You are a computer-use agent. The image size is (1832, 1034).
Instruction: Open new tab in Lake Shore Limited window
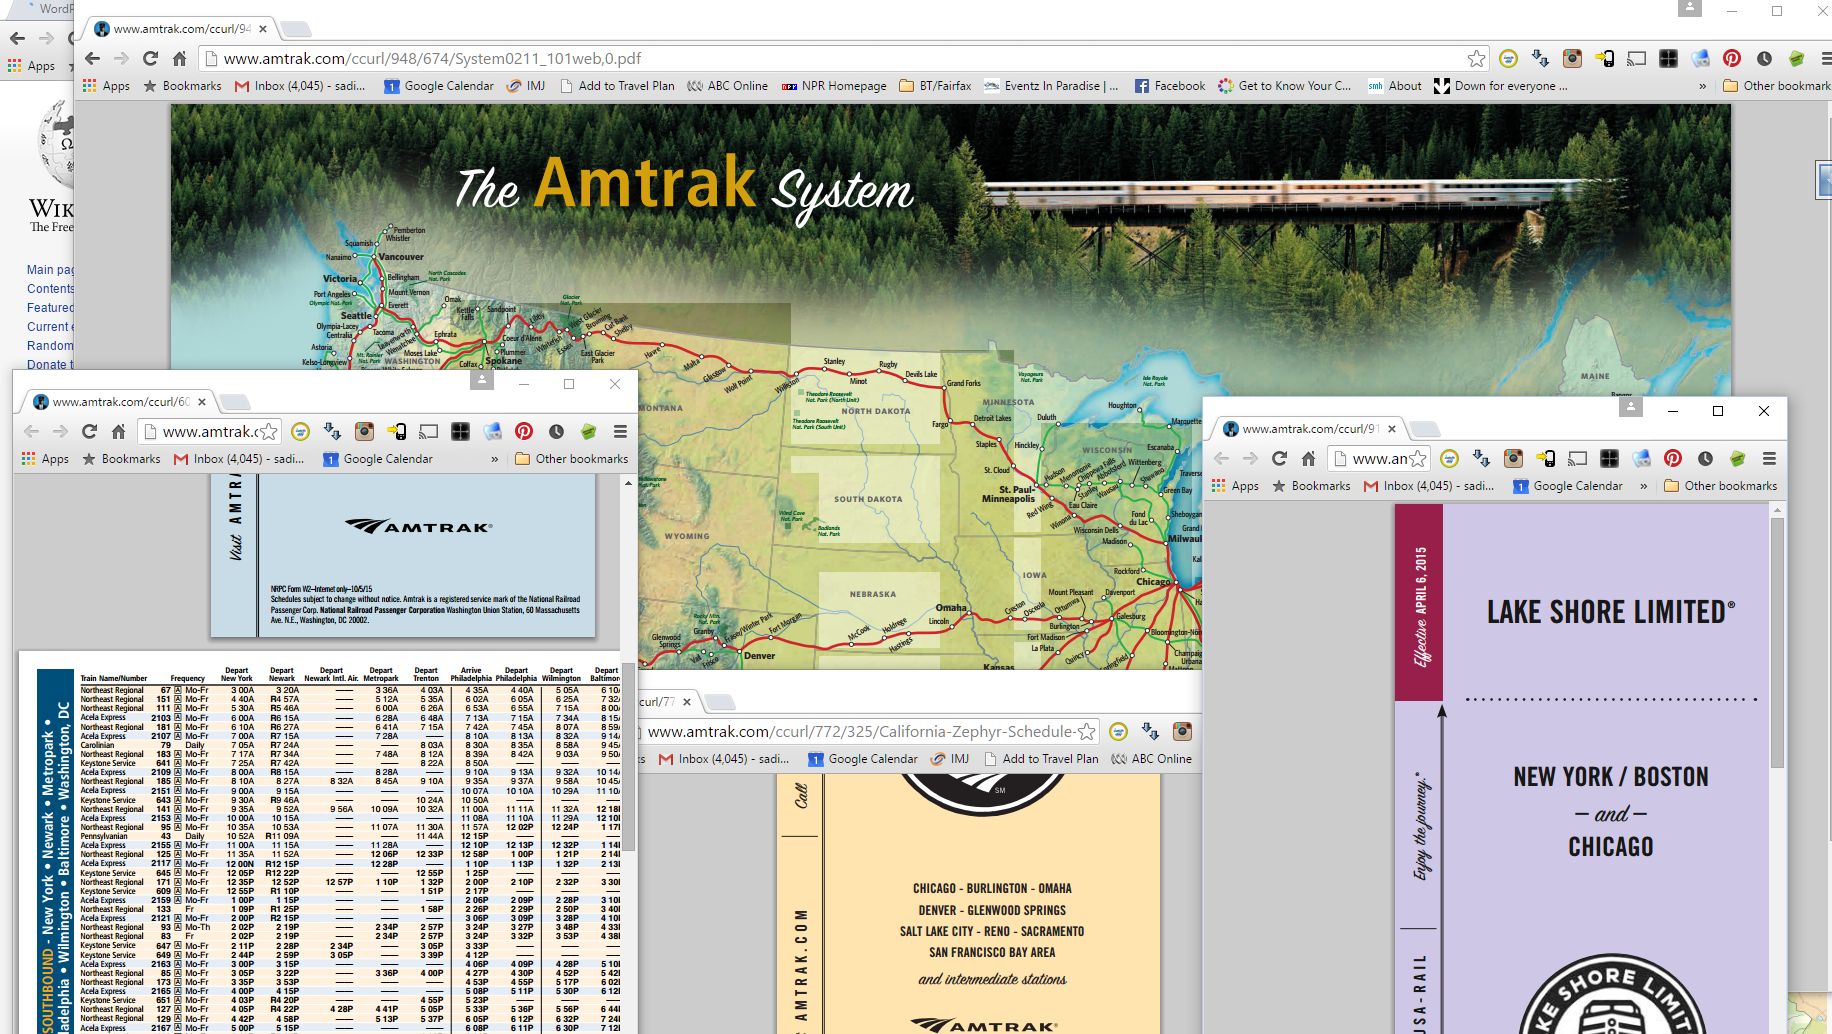coord(1425,429)
